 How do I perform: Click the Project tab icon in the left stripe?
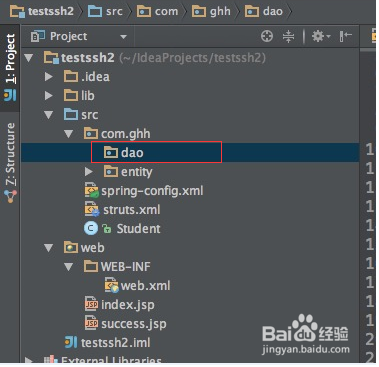click(x=10, y=96)
